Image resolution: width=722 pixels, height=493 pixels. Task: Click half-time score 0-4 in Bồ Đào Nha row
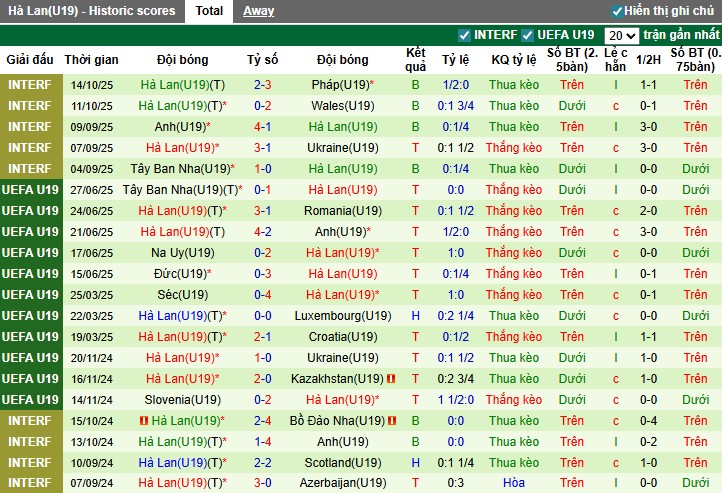click(648, 421)
